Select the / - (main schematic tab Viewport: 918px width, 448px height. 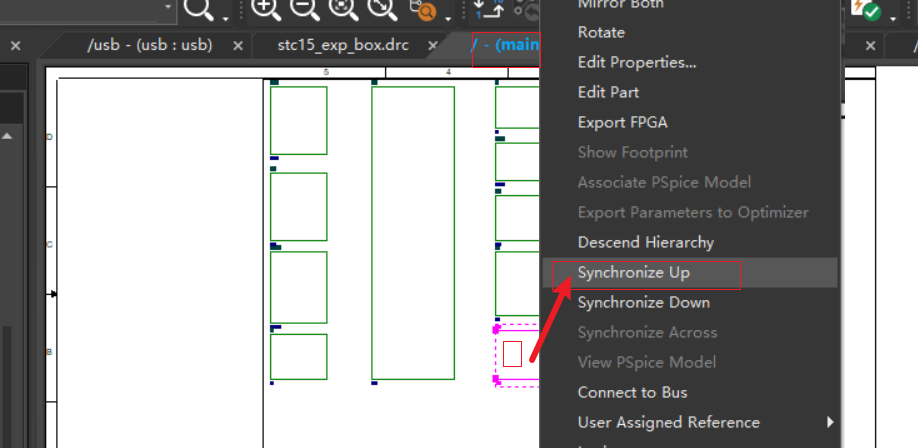[505, 45]
